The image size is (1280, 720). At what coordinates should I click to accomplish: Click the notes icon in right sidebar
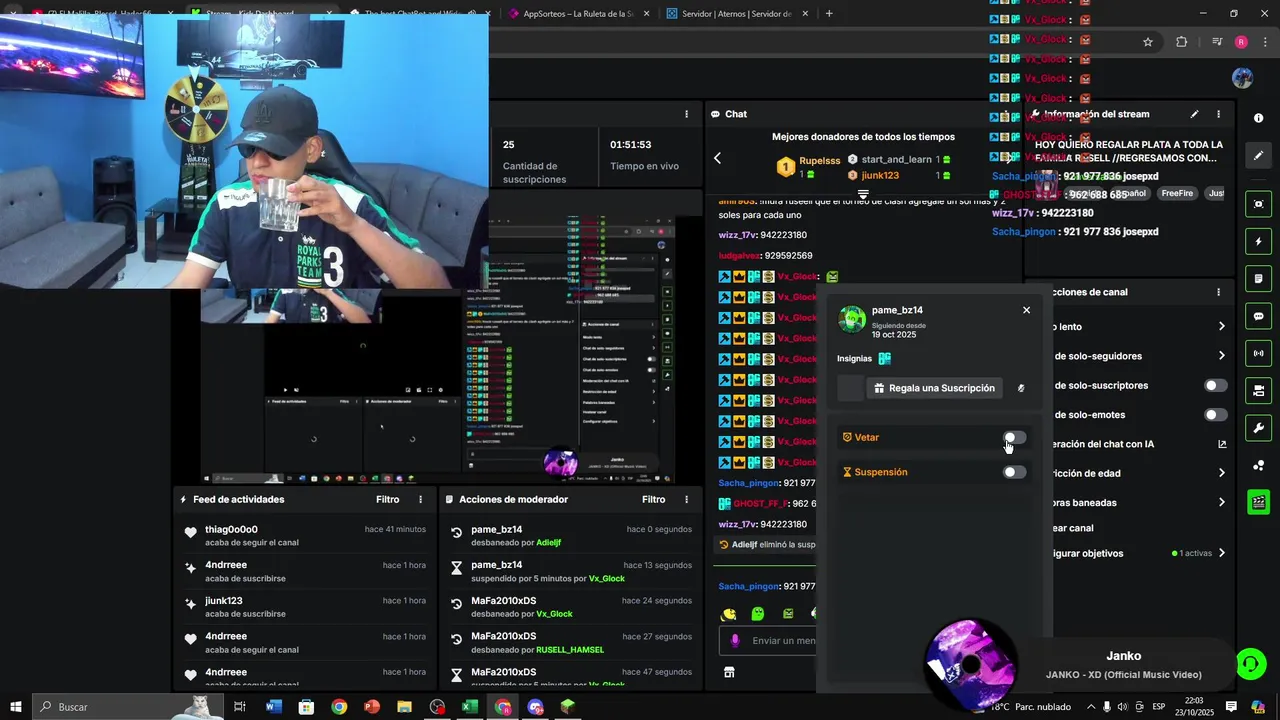(1259, 279)
